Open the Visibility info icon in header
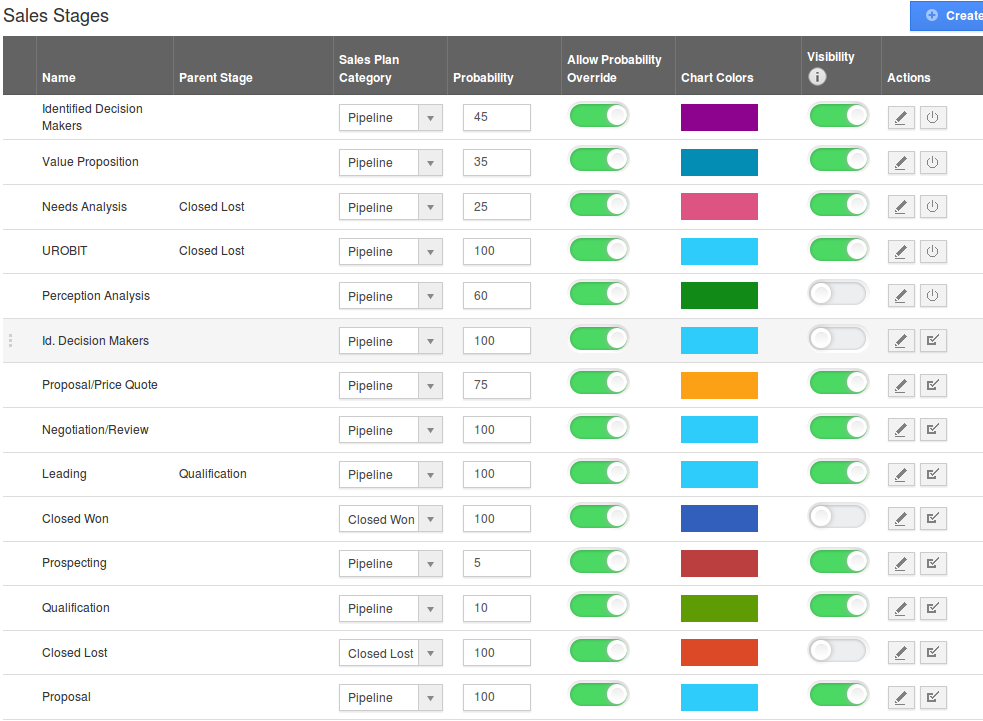 point(817,76)
